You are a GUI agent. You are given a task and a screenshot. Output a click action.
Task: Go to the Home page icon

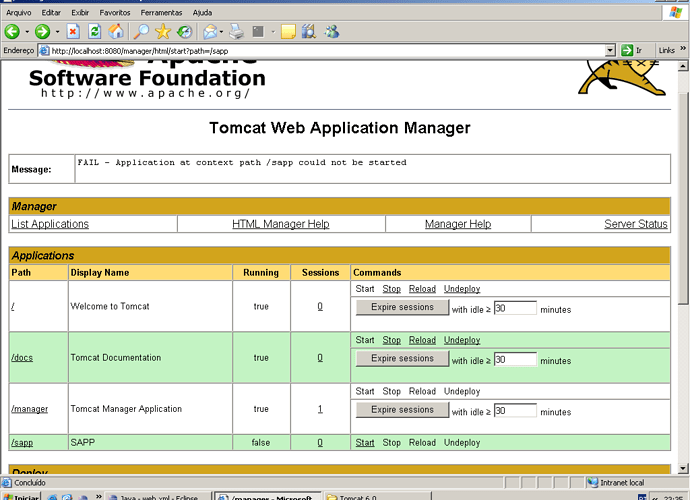click(x=116, y=31)
